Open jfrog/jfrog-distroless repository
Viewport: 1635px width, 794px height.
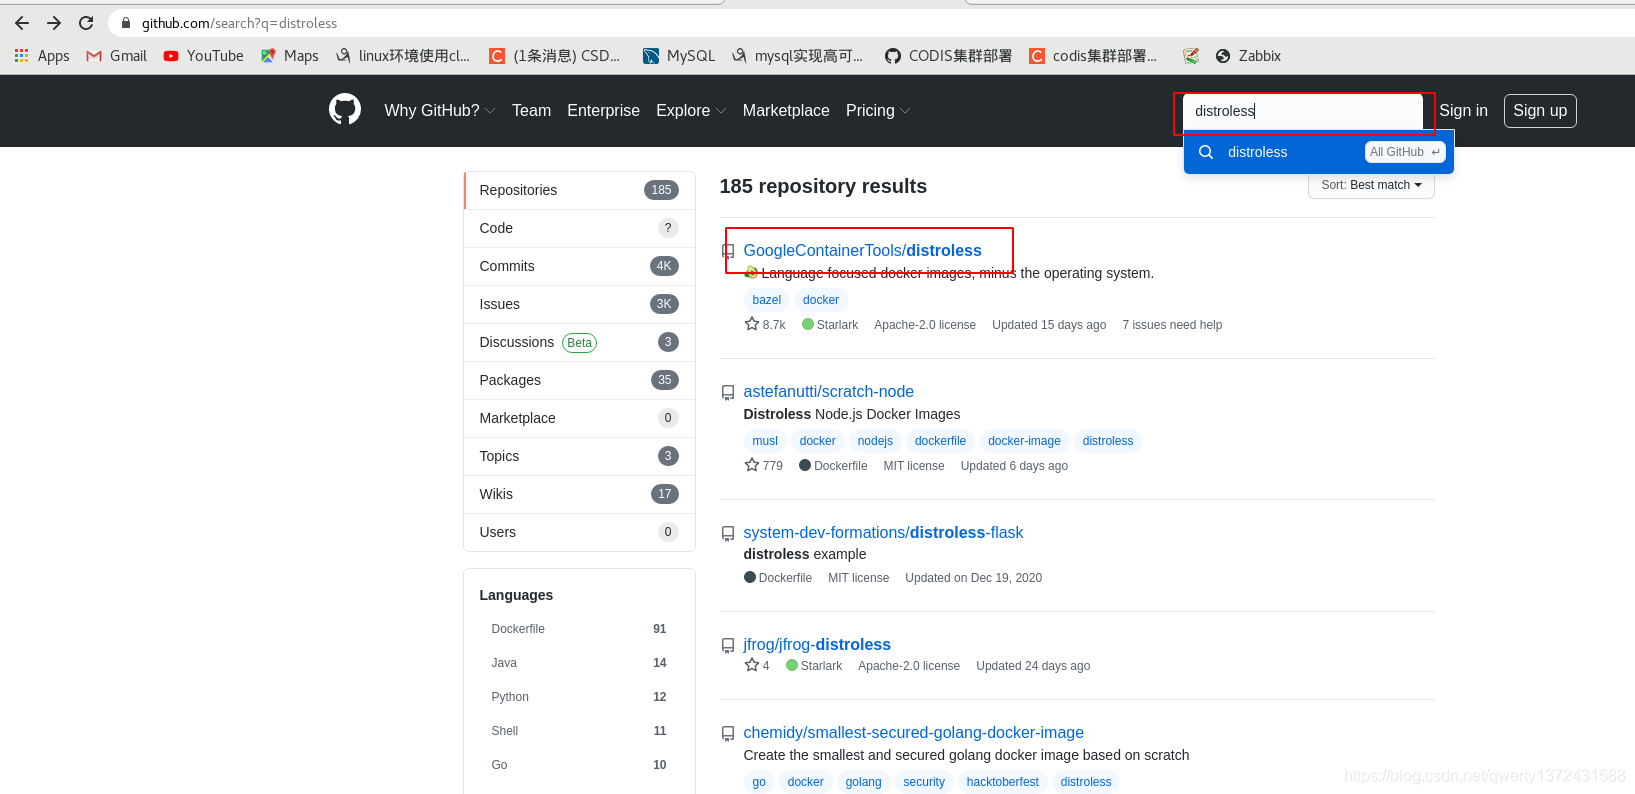[x=817, y=644]
